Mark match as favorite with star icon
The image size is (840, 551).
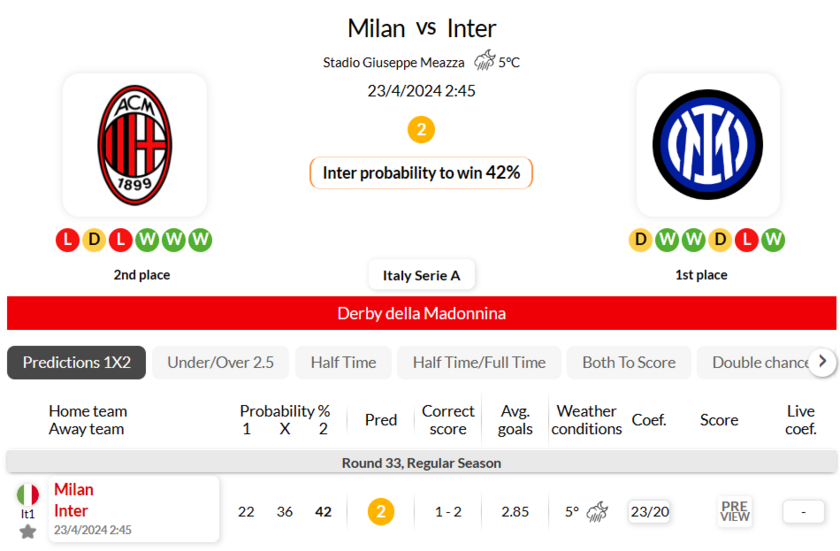(x=28, y=532)
